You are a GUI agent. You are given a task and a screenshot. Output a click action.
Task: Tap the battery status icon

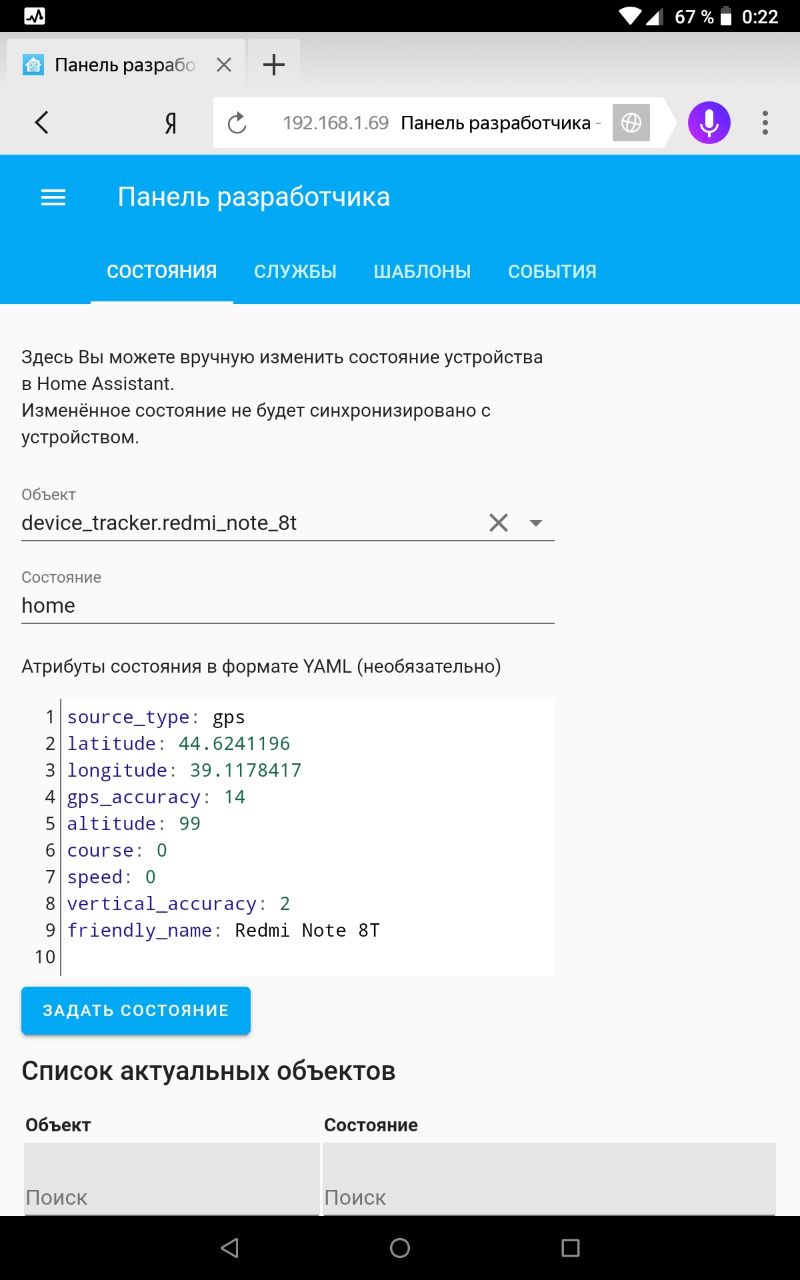click(x=726, y=16)
